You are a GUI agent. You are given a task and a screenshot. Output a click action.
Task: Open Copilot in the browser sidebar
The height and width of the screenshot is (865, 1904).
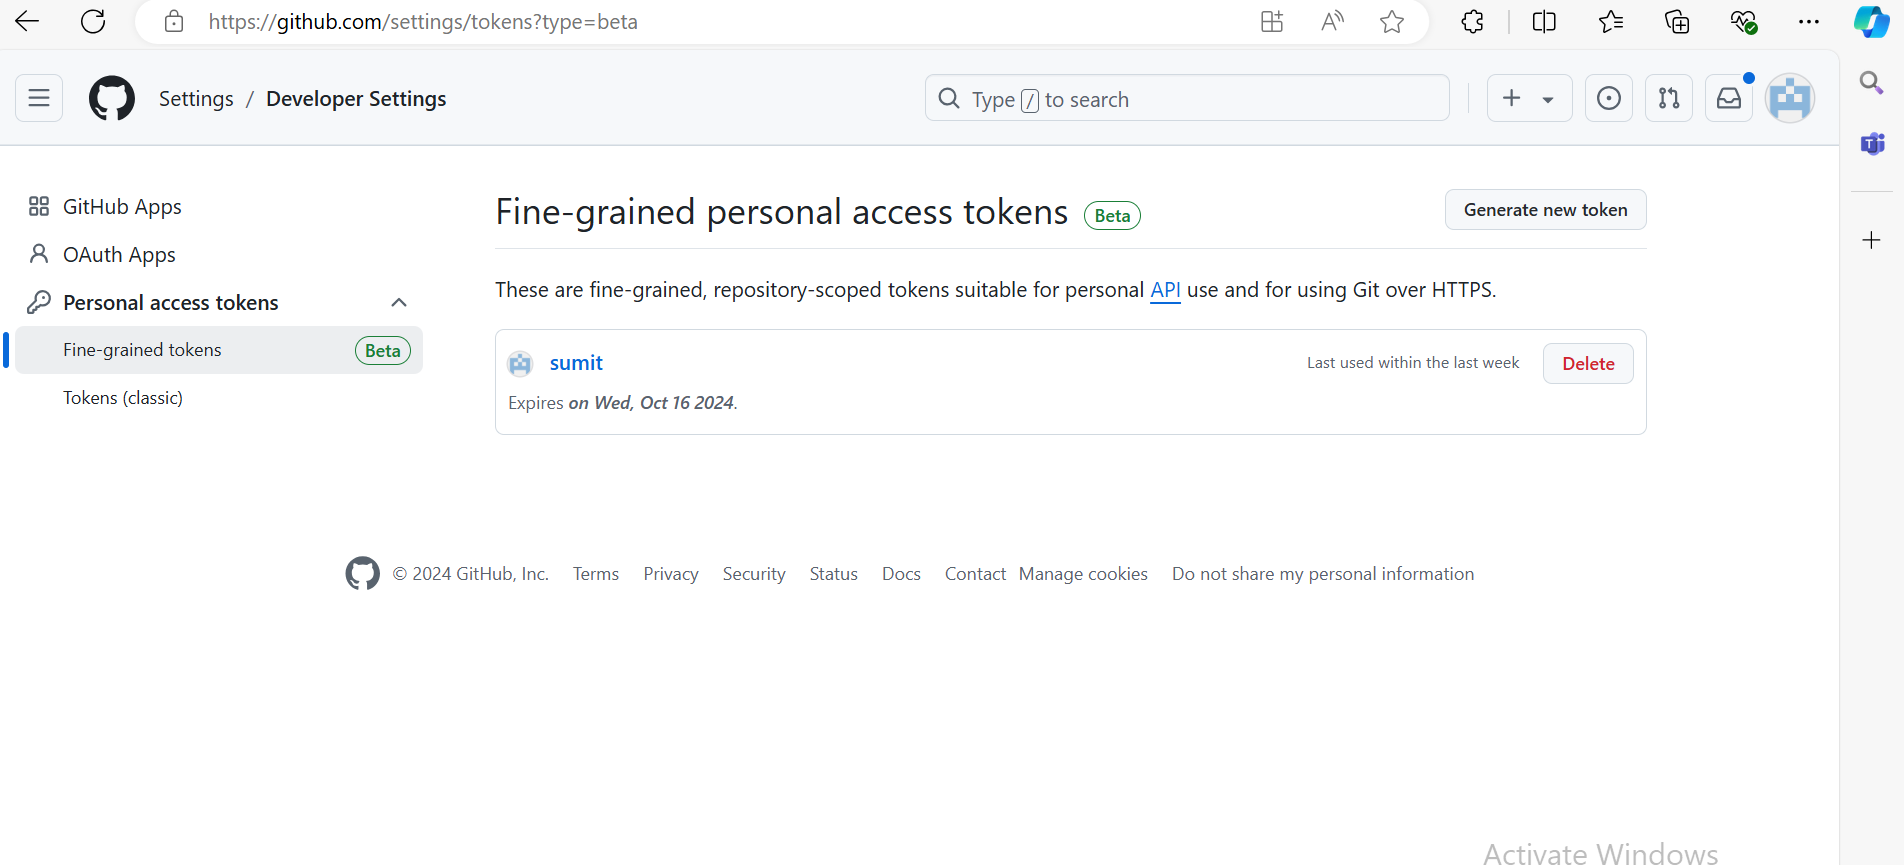(x=1871, y=22)
